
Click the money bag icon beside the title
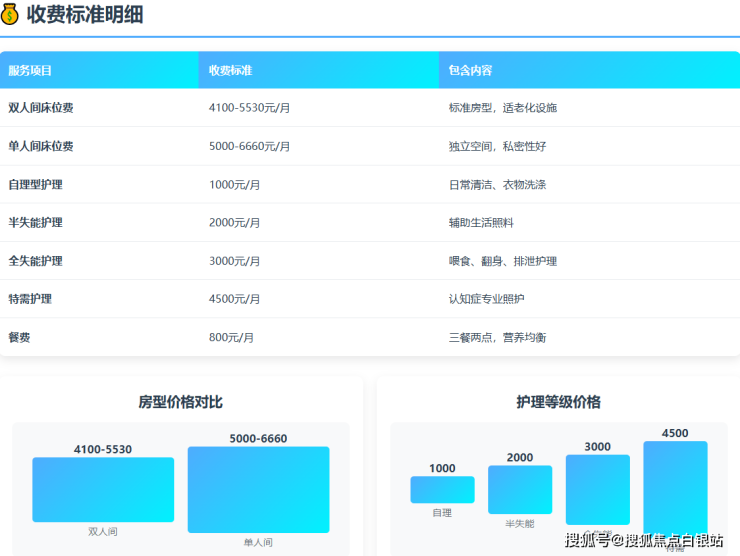tap(10, 15)
